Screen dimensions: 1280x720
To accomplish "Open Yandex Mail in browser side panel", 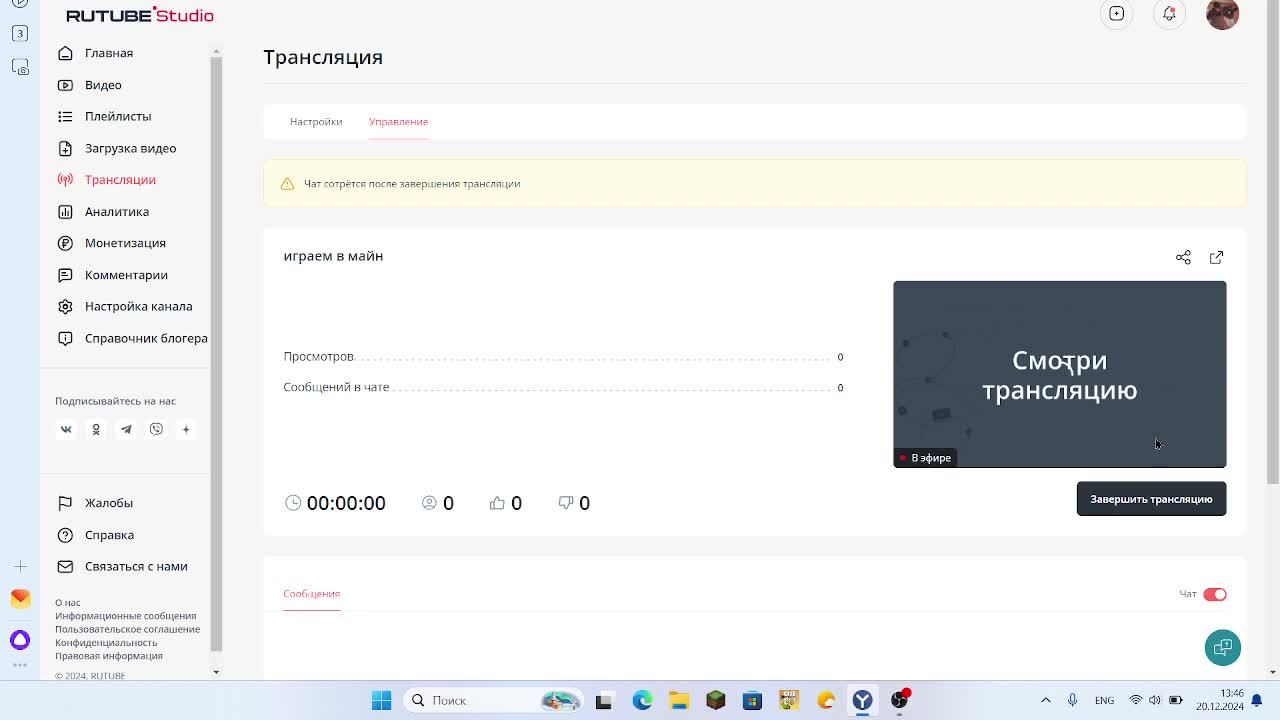I will click(20, 598).
